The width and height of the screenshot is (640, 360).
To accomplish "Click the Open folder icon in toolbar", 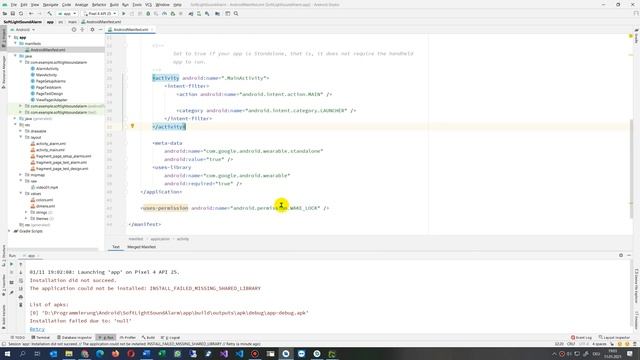I will 4,13.
